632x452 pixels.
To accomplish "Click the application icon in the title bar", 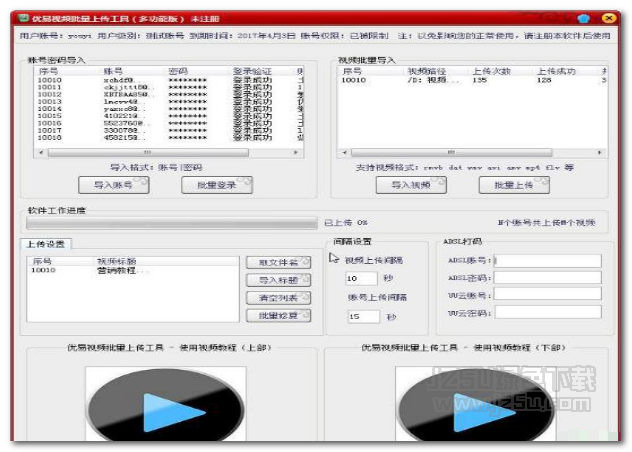I will click(x=24, y=19).
